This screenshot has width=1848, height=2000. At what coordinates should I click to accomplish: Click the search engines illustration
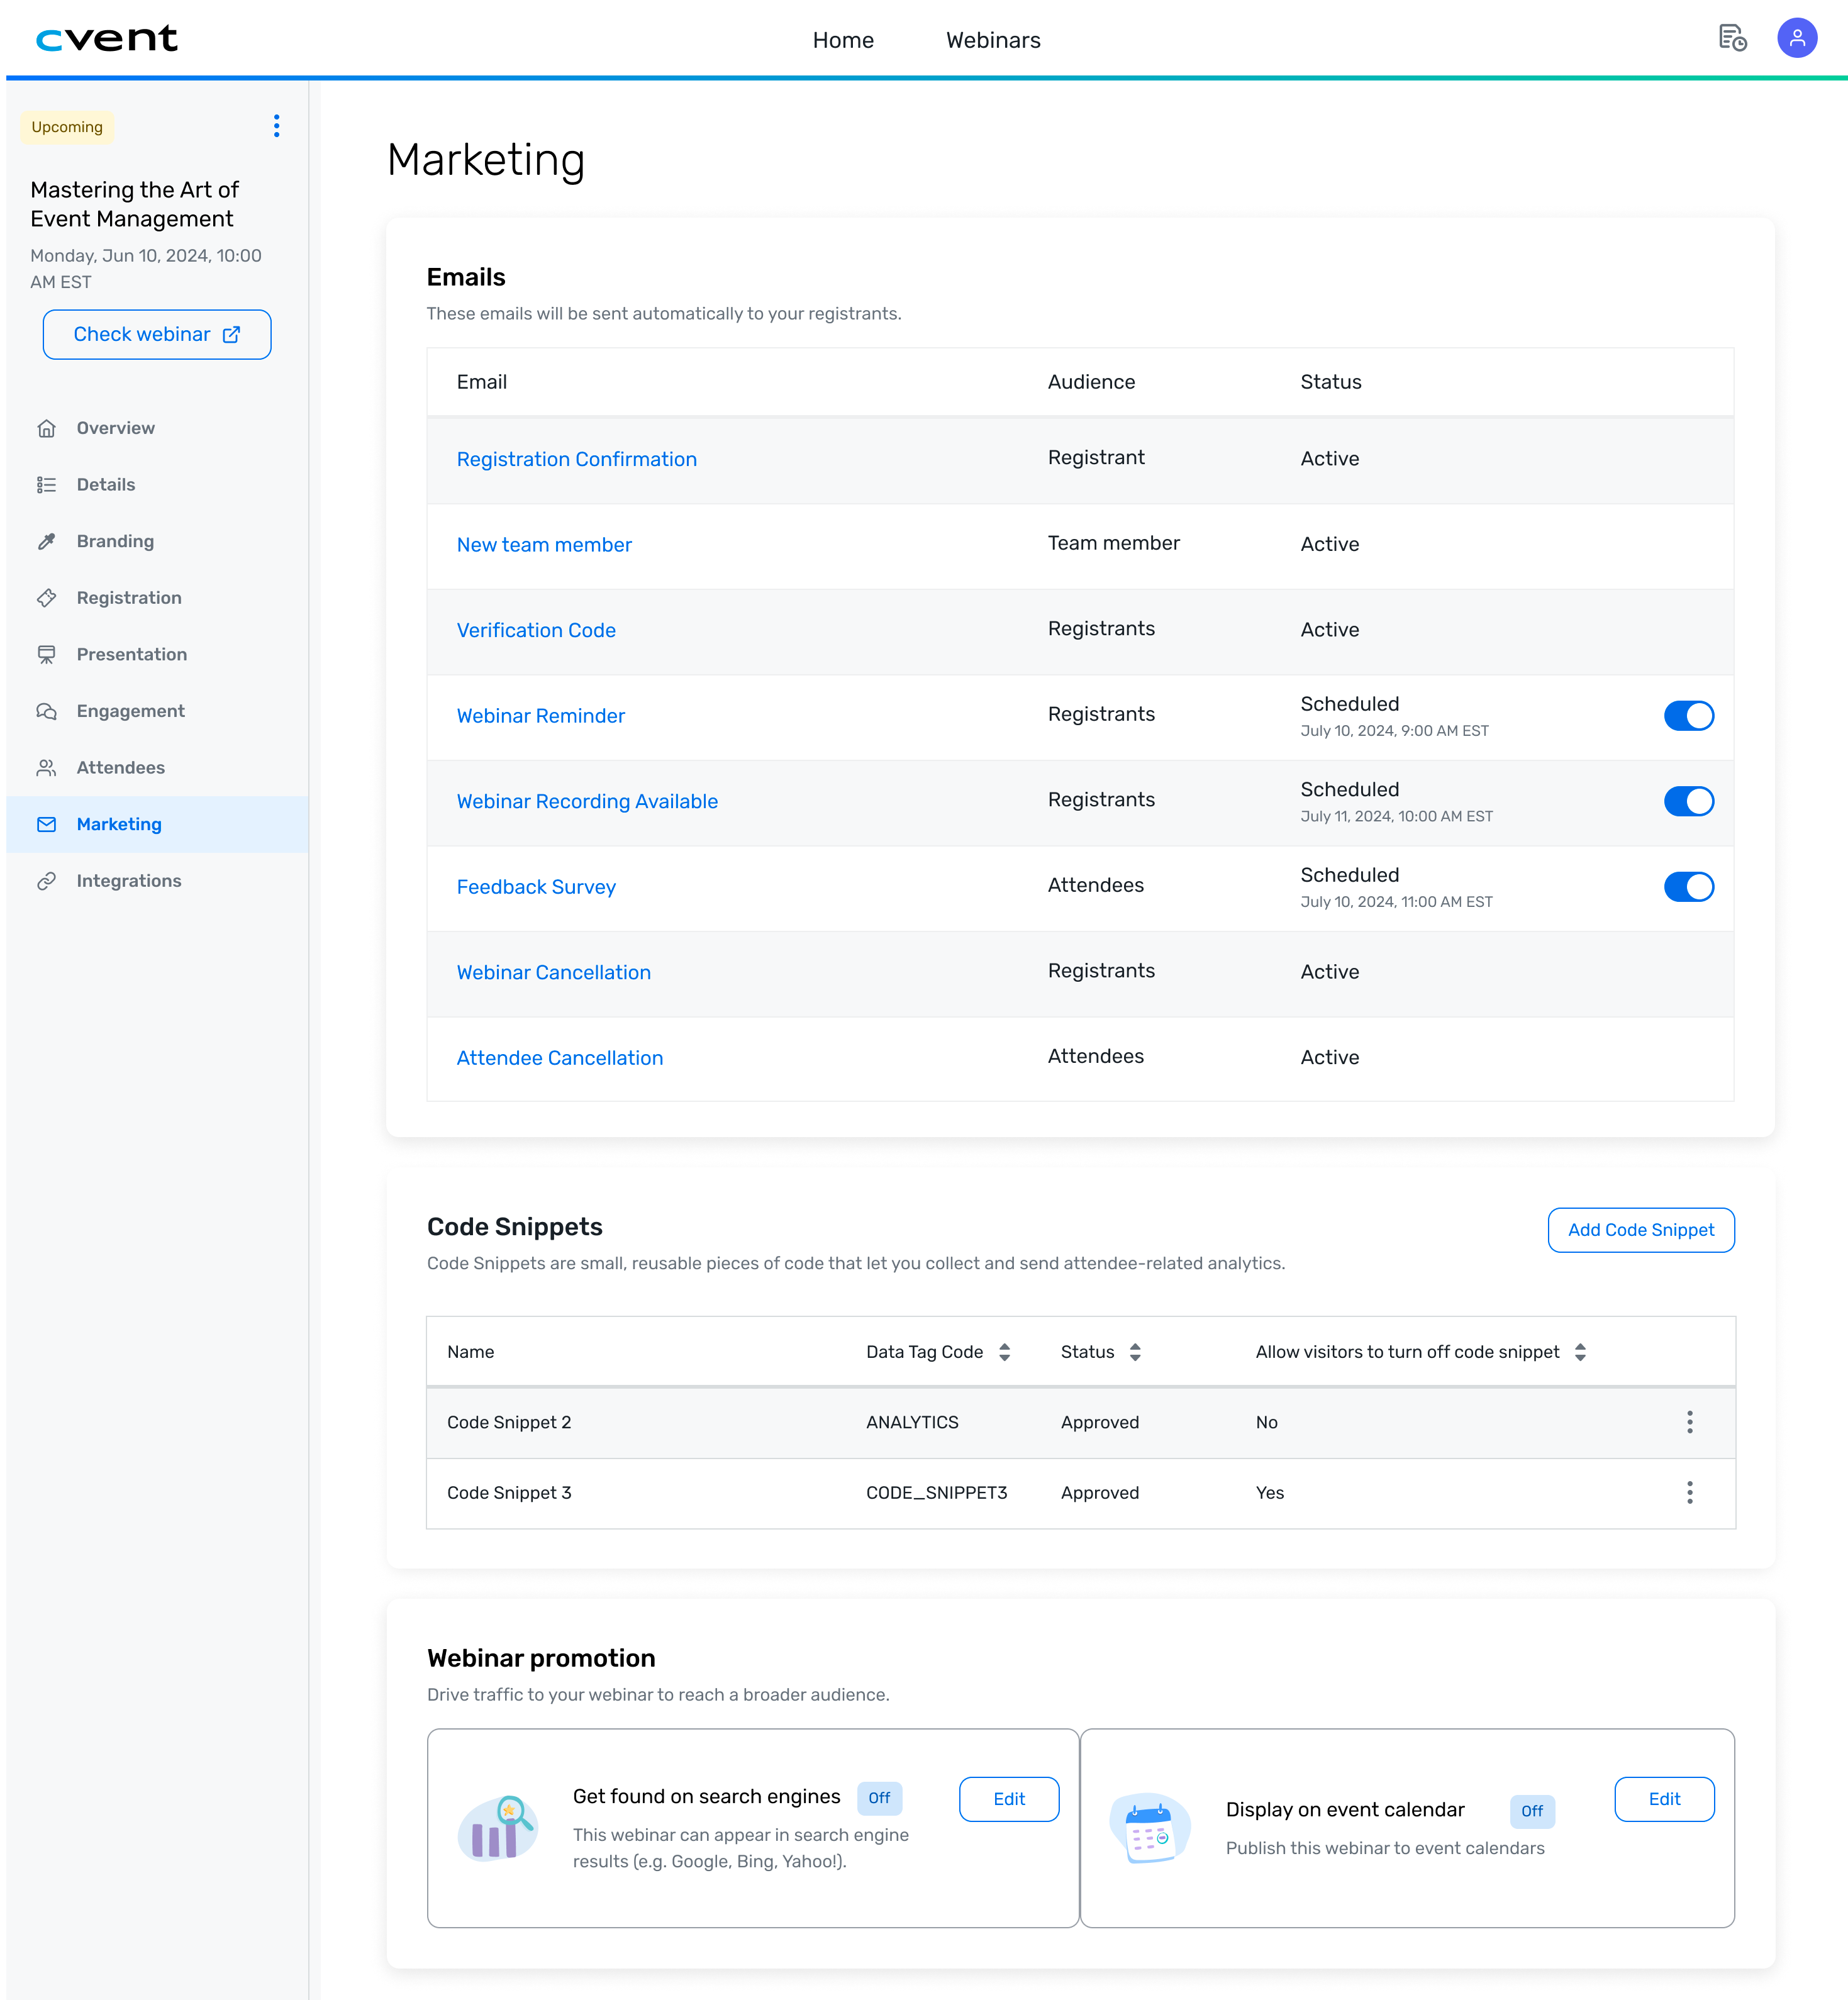point(497,1828)
